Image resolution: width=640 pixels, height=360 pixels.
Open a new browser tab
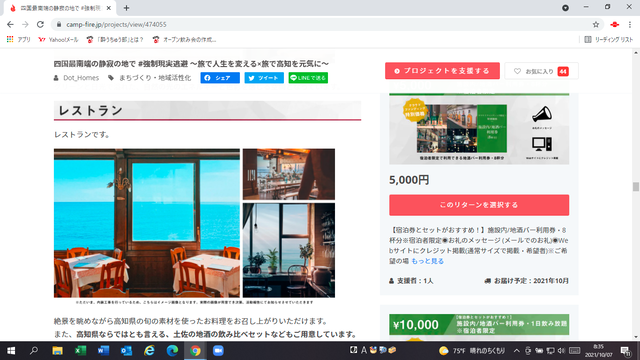coord(126,8)
